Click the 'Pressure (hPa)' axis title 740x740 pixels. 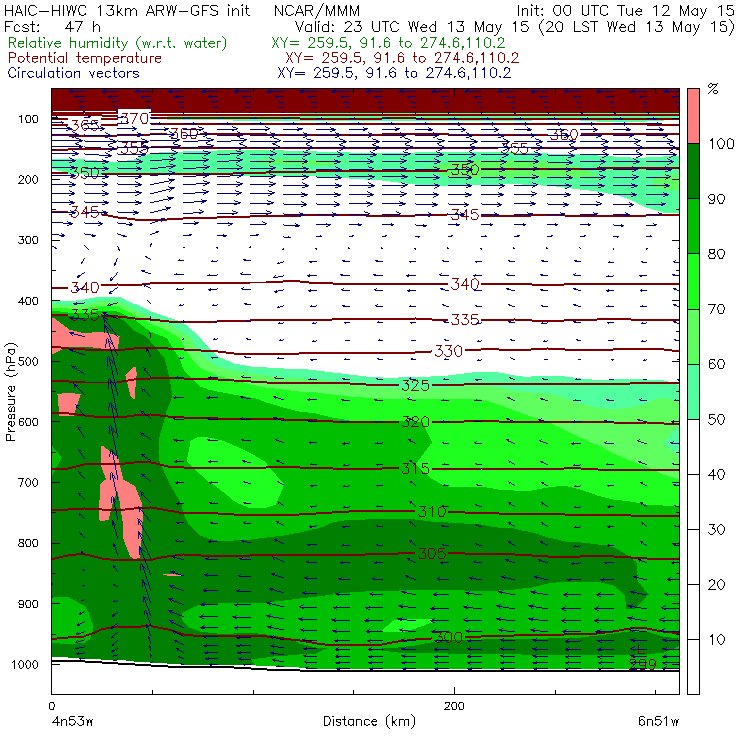(11, 392)
